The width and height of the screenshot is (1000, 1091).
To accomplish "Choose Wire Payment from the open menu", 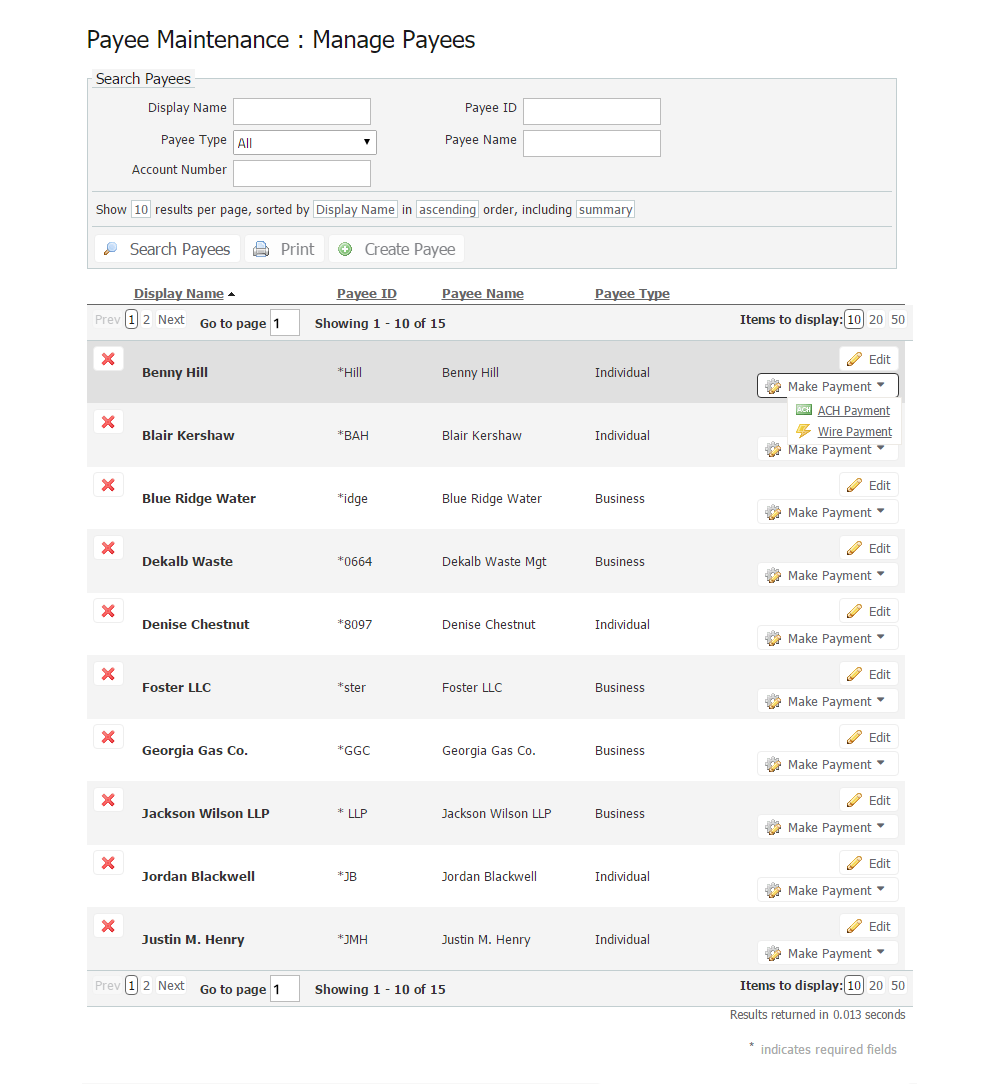I will (854, 432).
